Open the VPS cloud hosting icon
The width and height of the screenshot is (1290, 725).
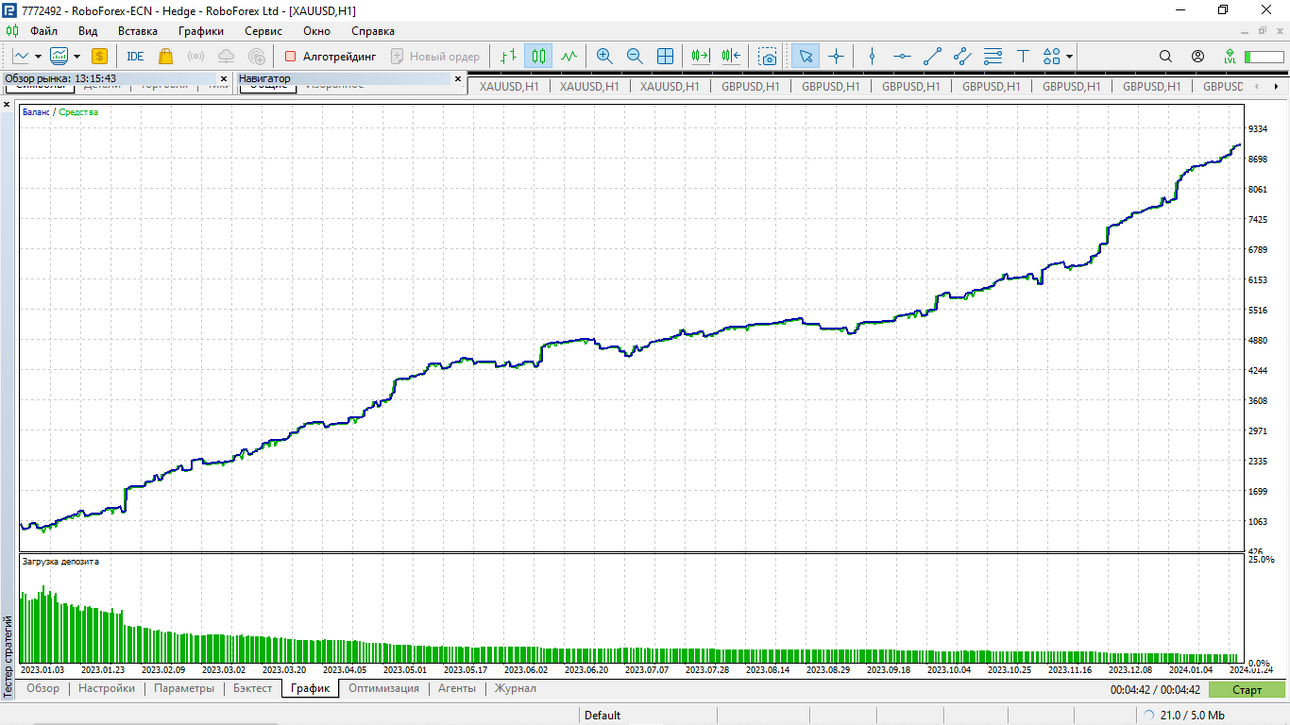(226, 56)
